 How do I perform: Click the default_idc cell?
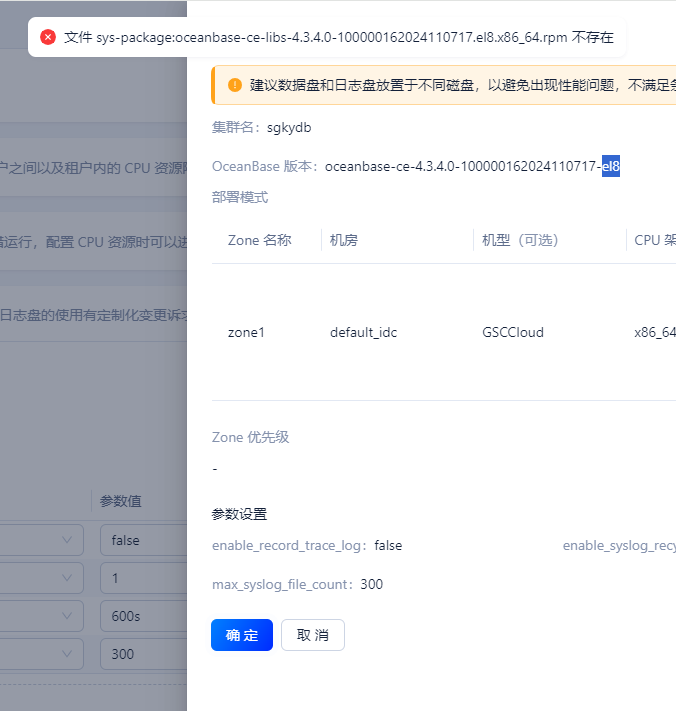[364, 332]
